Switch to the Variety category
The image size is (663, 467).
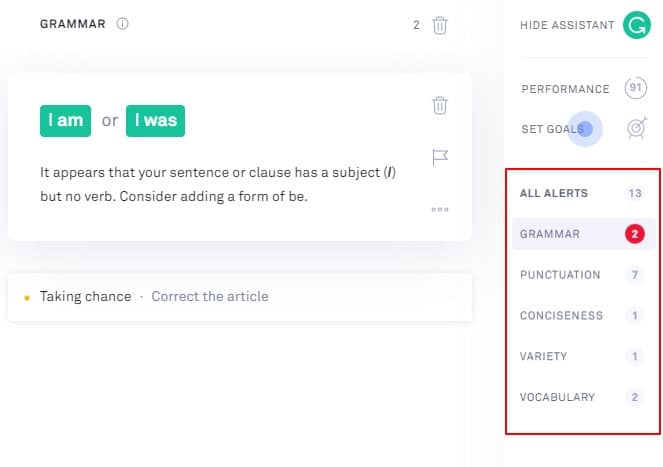tap(582, 356)
